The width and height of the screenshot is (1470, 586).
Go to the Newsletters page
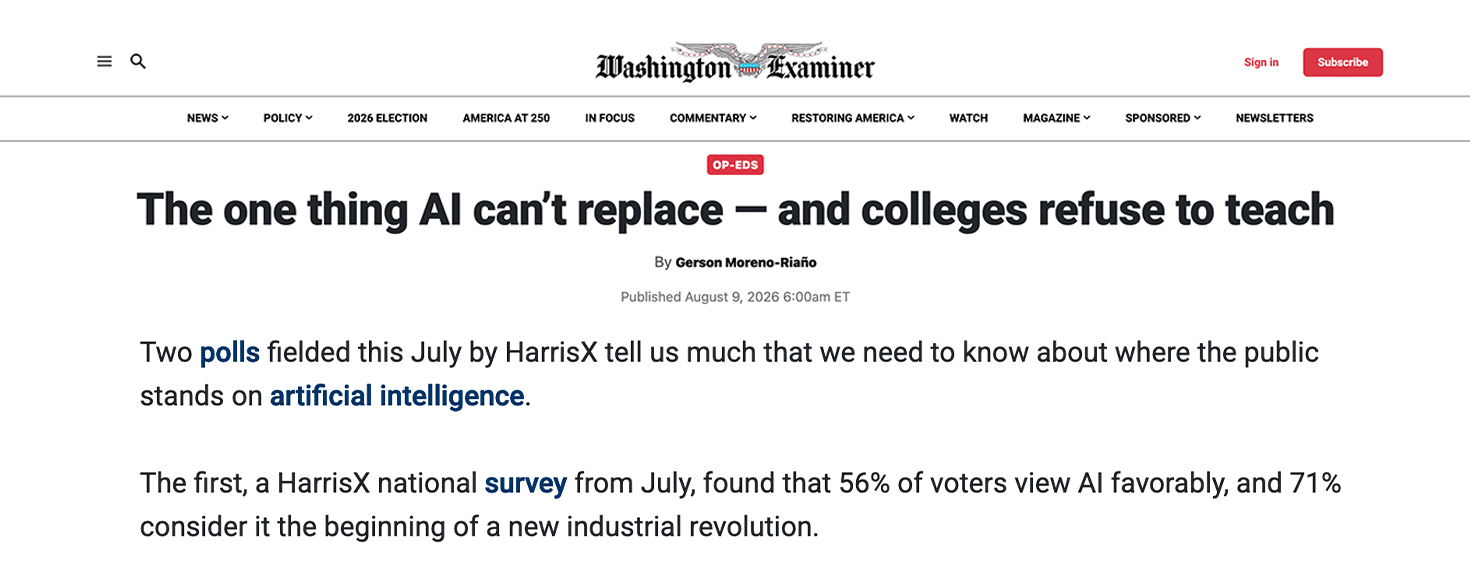(x=1274, y=118)
